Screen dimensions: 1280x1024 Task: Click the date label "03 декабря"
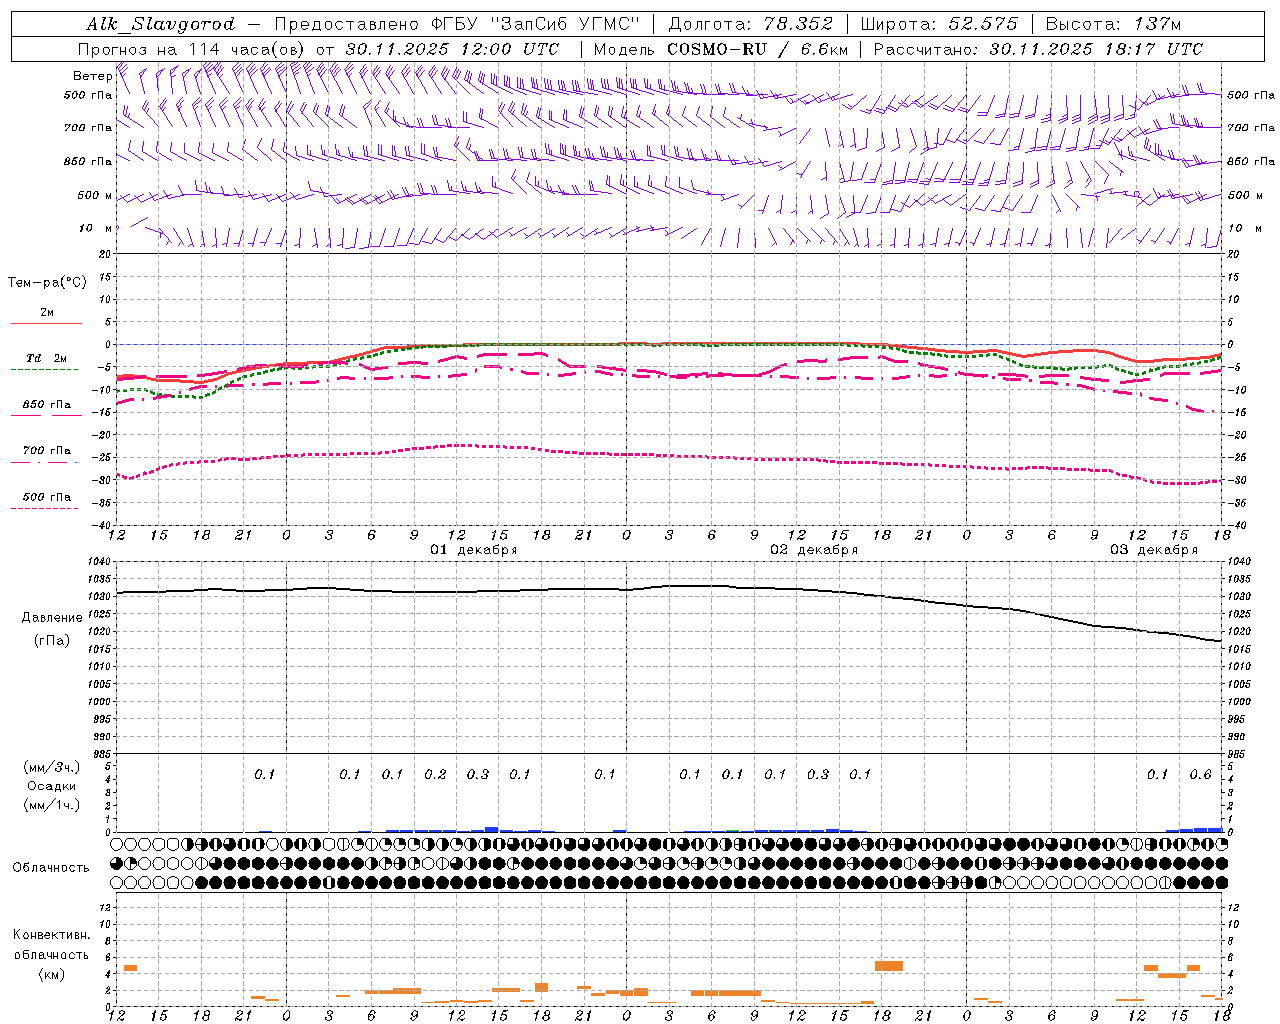[x=1154, y=550]
